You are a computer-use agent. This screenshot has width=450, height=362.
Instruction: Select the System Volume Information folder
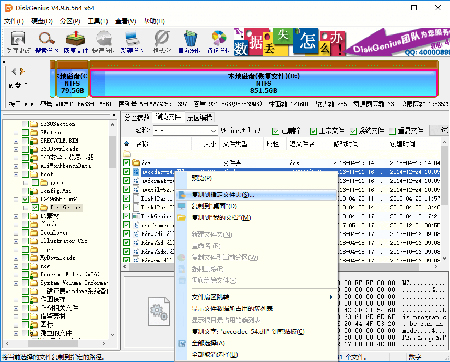[74, 283]
